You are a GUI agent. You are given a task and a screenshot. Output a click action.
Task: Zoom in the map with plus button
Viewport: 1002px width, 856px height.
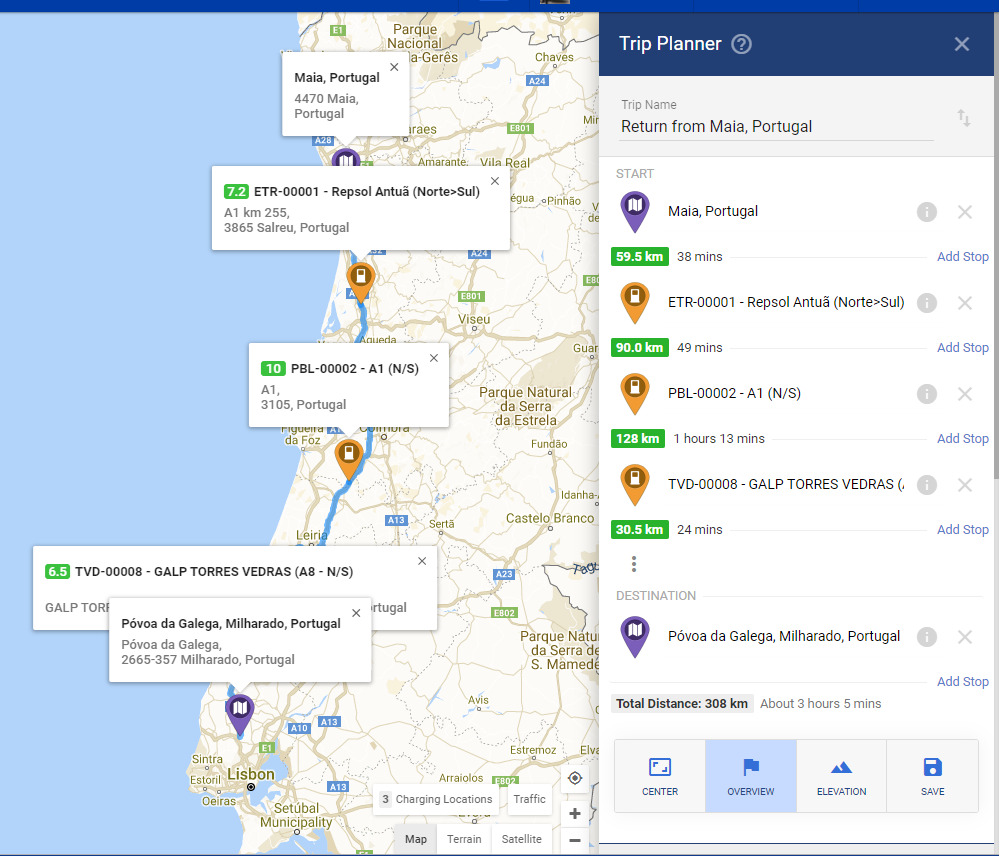(575, 813)
